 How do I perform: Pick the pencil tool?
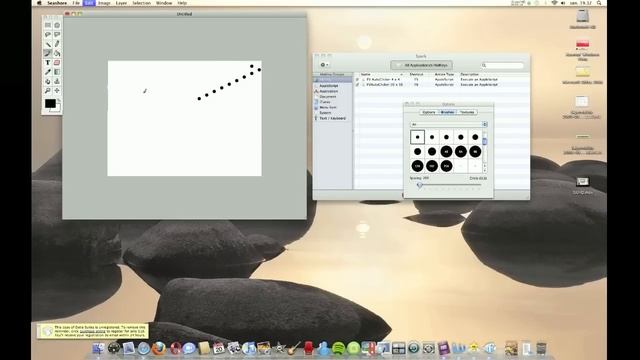57,44
